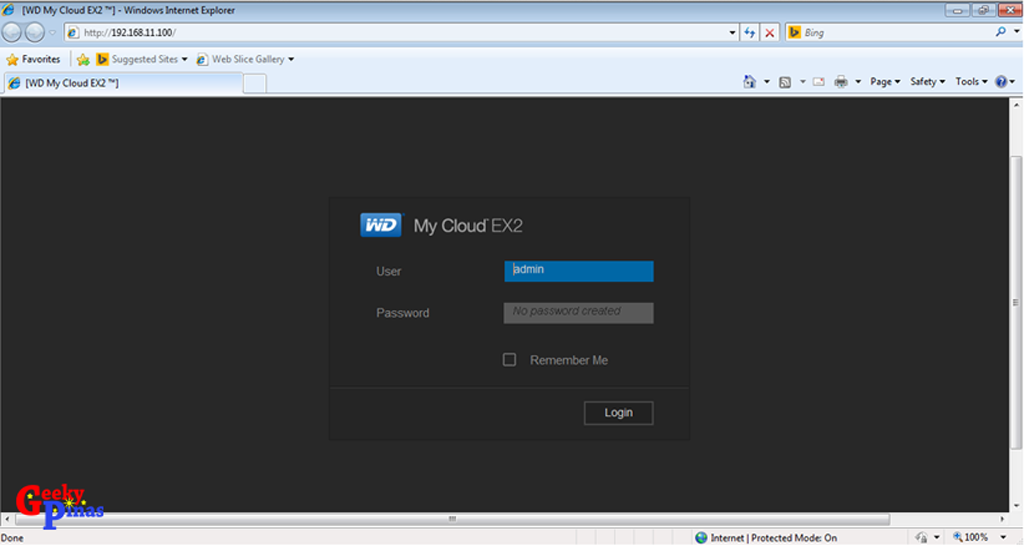Click the red Stop loading icon
This screenshot has height=546, width=1024.
[x=770, y=33]
